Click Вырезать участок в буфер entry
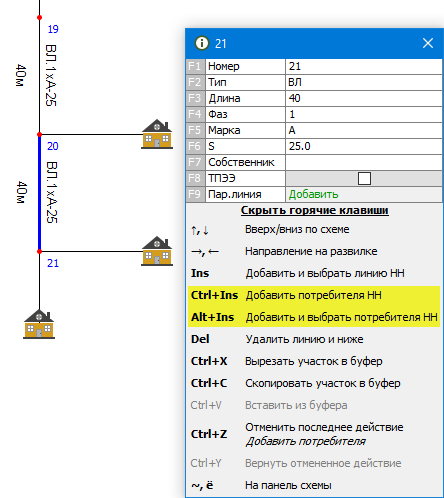 click(314, 361)
